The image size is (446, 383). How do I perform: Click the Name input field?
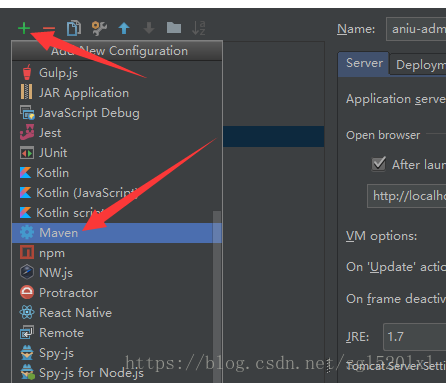[x=416, y=29]
